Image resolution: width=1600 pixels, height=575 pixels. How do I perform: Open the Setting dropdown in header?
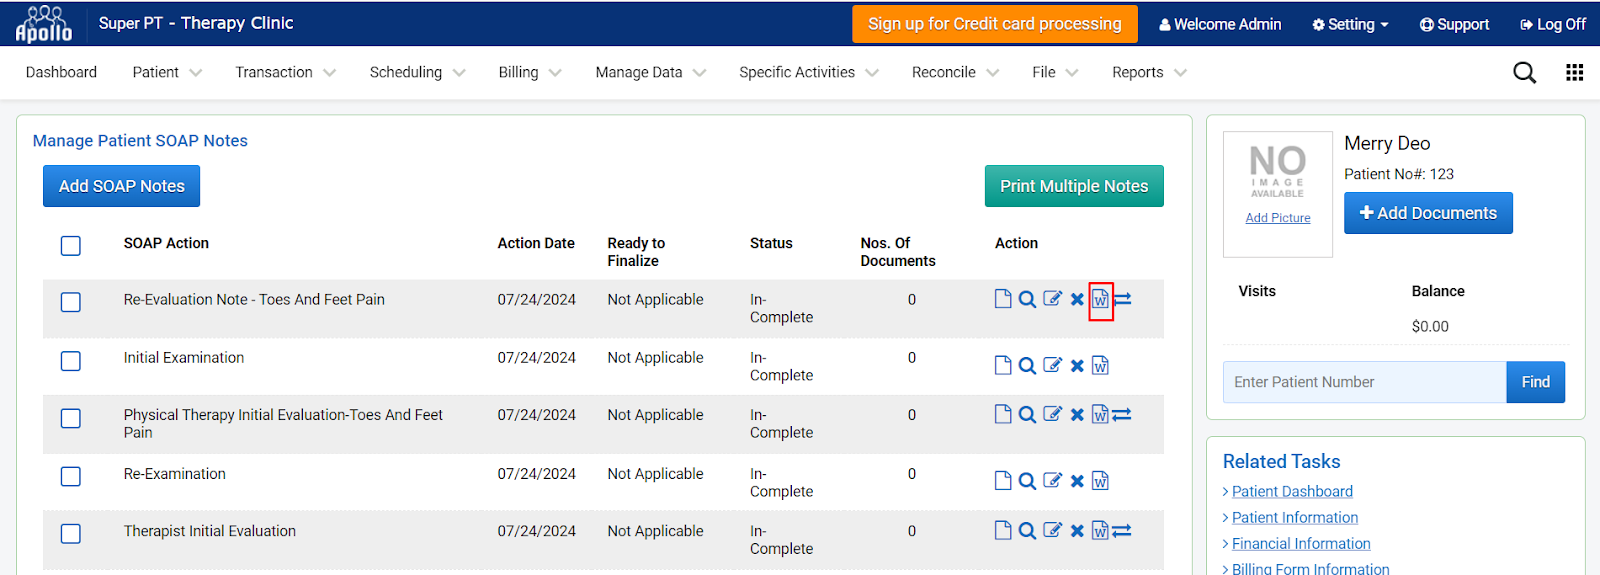tap(1350, 24)
